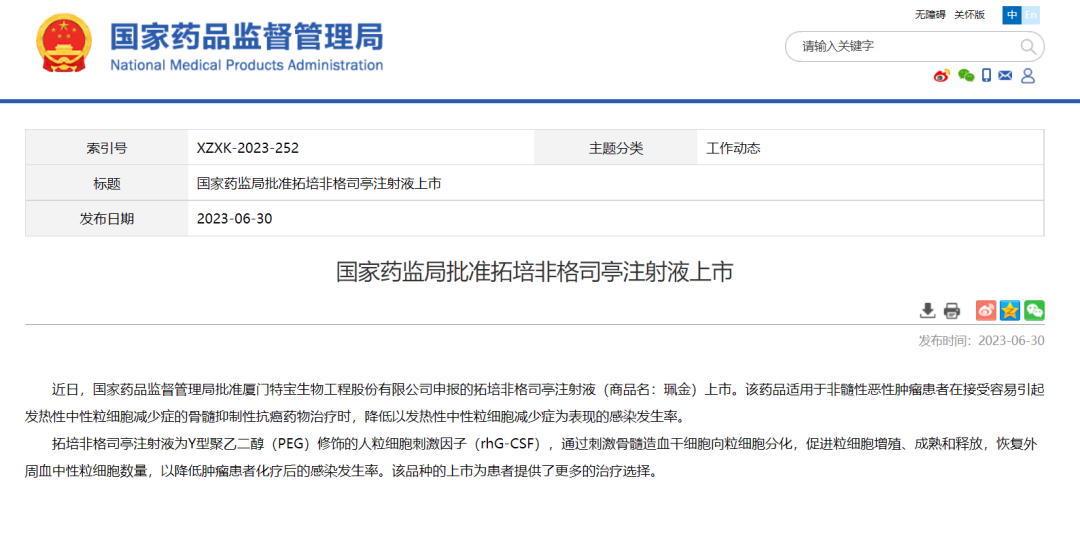The height and width of the screenshot is (555, 1080).
Task: Click the first article paragraph starting 近日
Action: [x=534, y=403]
